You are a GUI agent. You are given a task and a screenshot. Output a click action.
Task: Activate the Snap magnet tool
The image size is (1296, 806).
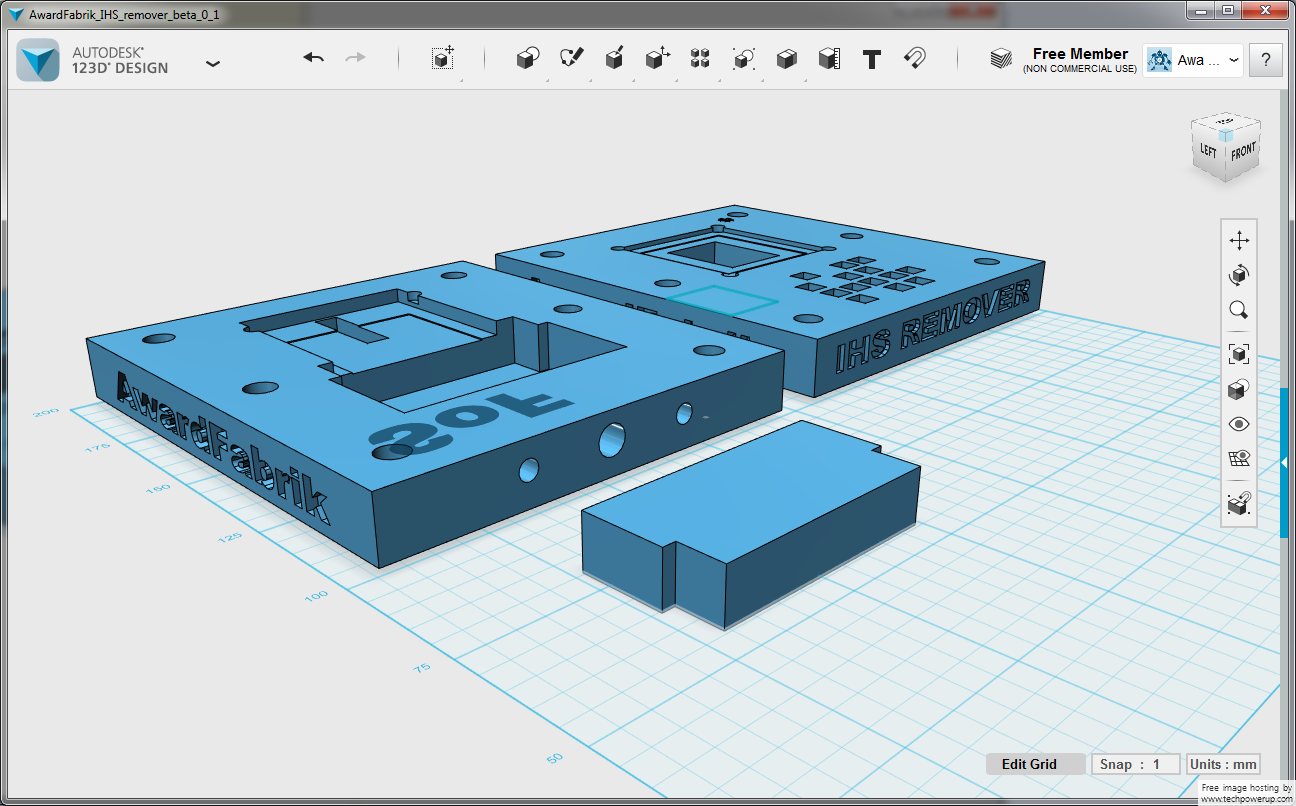click(x=914, y=59)
